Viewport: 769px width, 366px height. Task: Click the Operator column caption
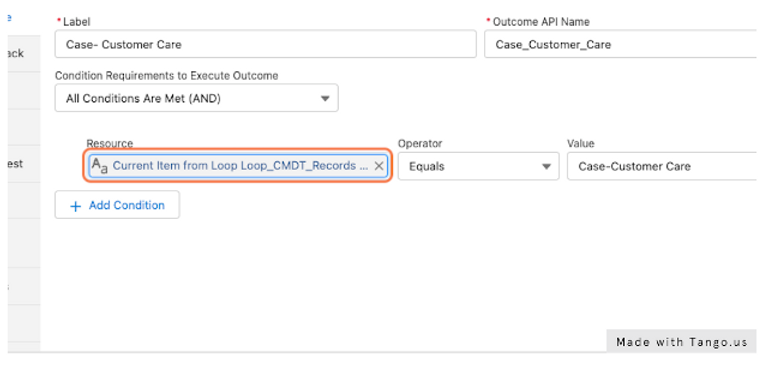(420, 144)
